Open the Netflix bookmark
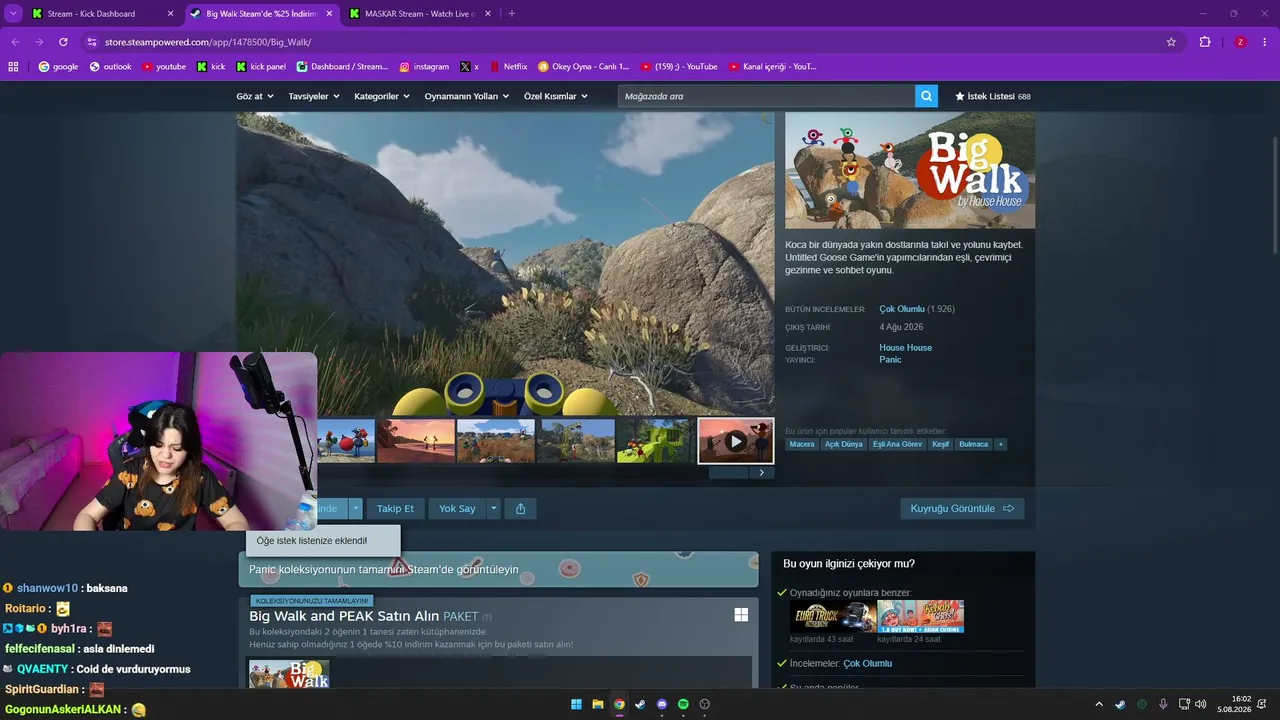The height and width of the screenshot is (720, 1280). (508, 67)
